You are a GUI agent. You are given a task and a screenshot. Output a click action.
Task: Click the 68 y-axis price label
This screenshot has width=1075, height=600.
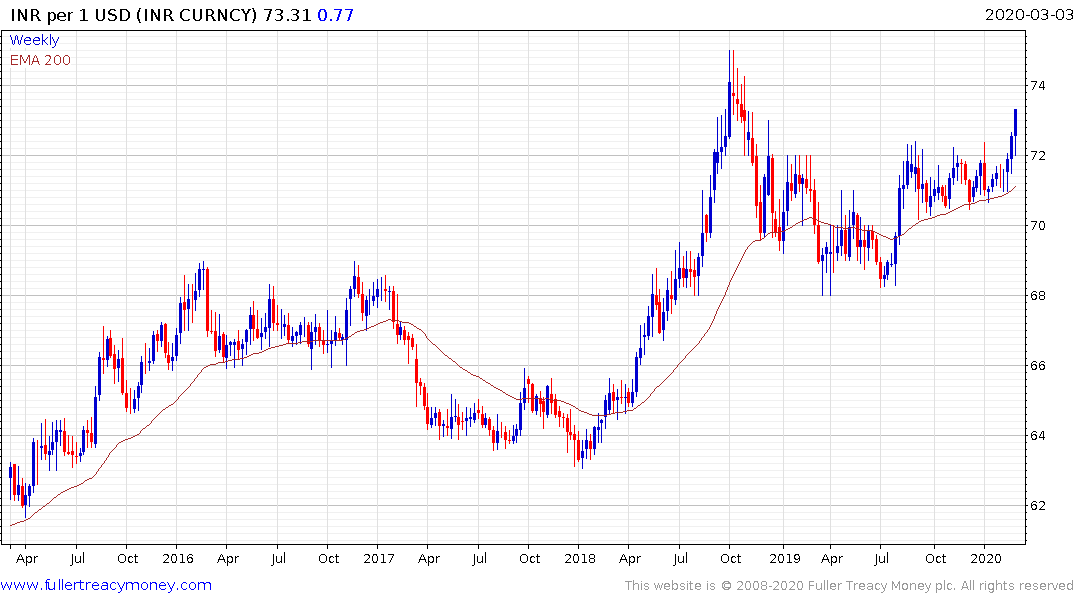[1037, 296]
